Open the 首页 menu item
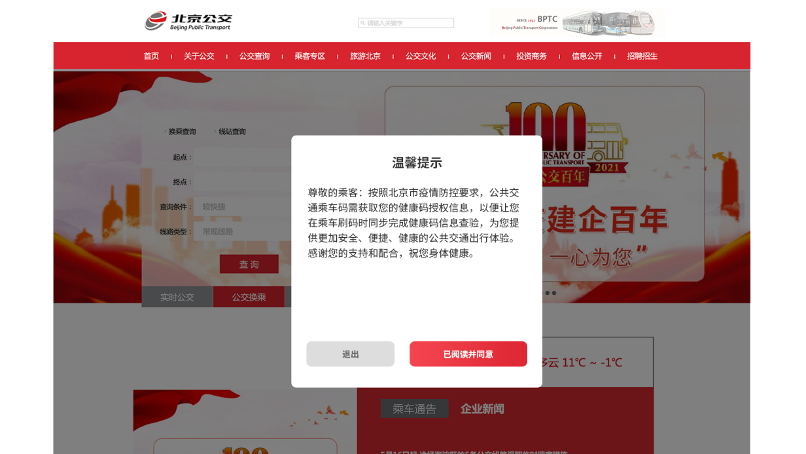This screenshot has width=806, height=454. click(151, 56)
